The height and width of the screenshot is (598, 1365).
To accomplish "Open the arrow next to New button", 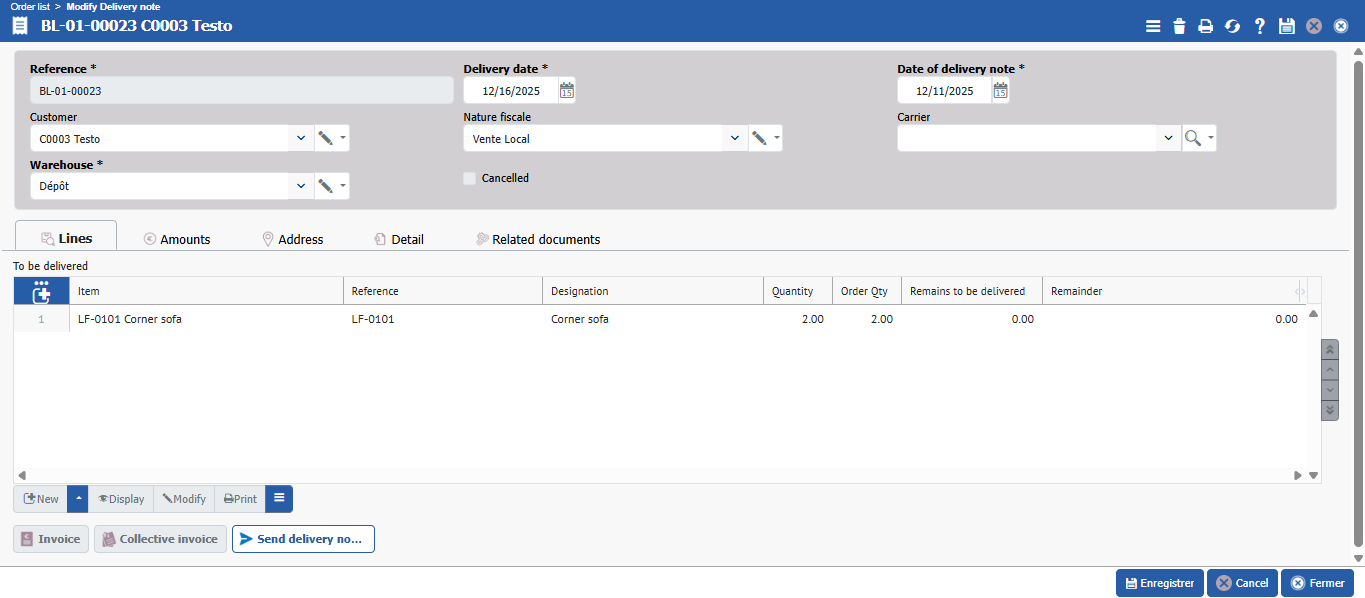I will pos(78,499).
